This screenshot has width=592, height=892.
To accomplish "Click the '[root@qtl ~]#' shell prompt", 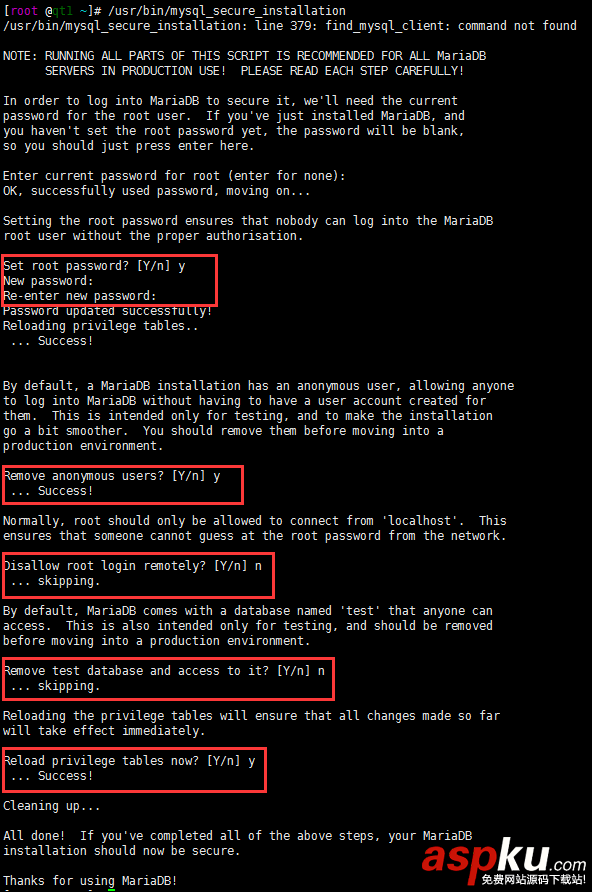I will coord(52,11).
